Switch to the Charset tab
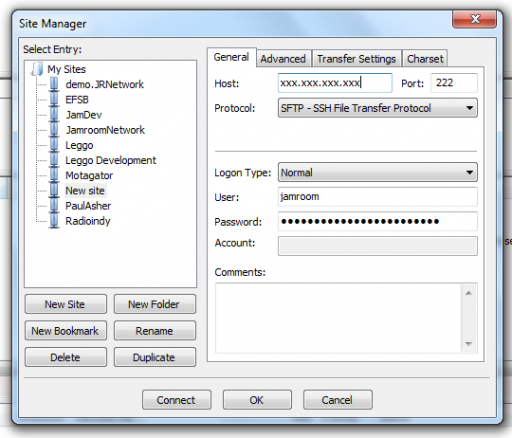Viewport: 512px width, 438px height. pyautogui.click(x=425, y=59)
